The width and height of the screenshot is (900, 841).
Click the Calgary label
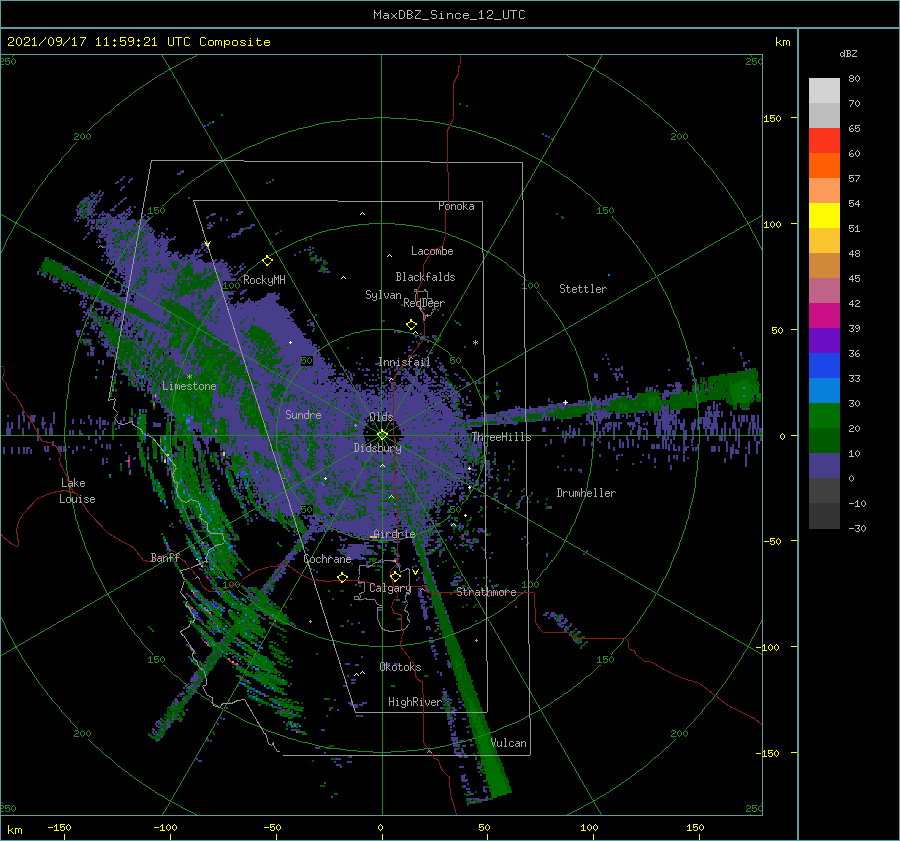pyautogui.click(x=390, y=588)
